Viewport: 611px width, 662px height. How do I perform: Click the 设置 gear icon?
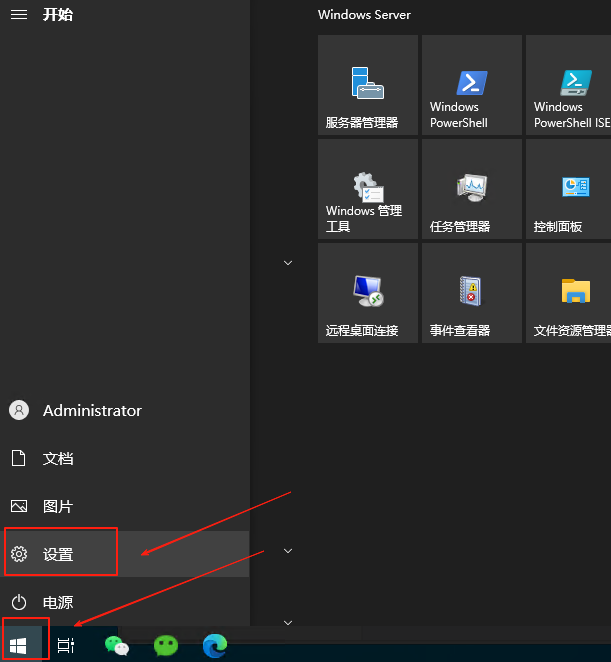tap(19, 554)
